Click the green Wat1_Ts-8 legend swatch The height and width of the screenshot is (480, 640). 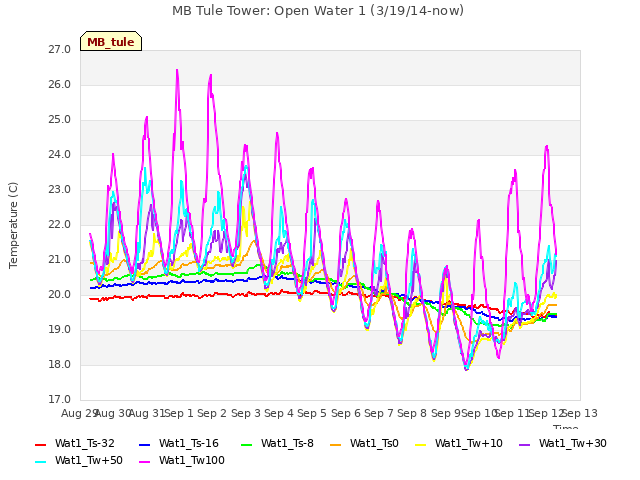(247, 444)
